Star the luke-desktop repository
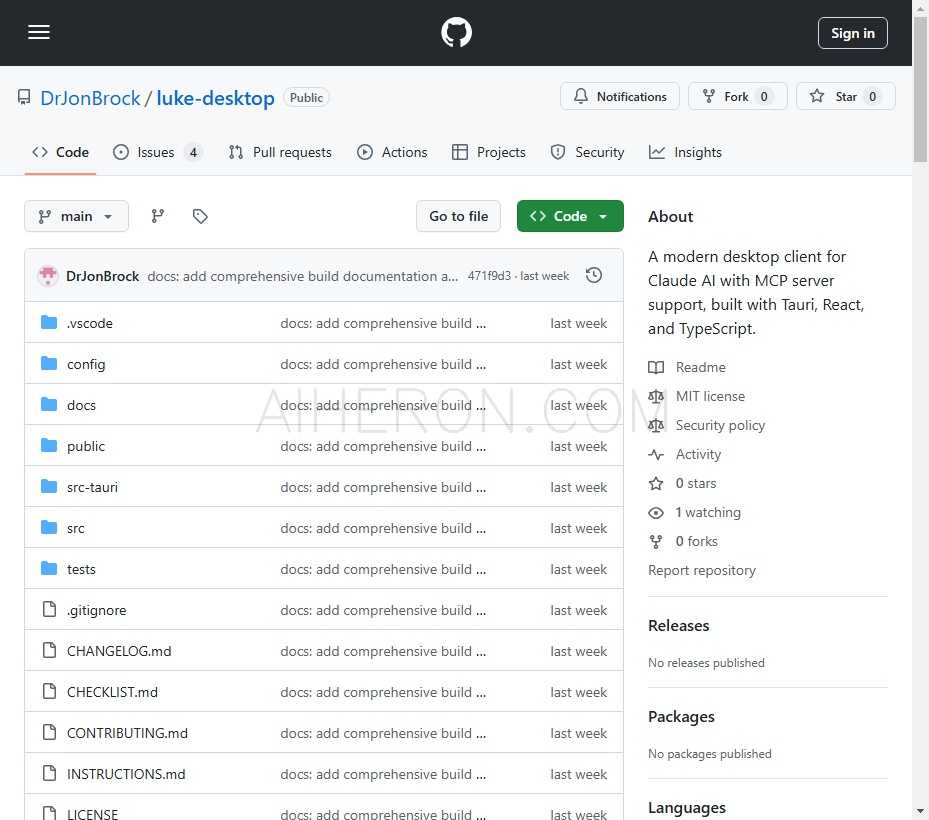This screenshot has height=820, width=929. [845, 97]
